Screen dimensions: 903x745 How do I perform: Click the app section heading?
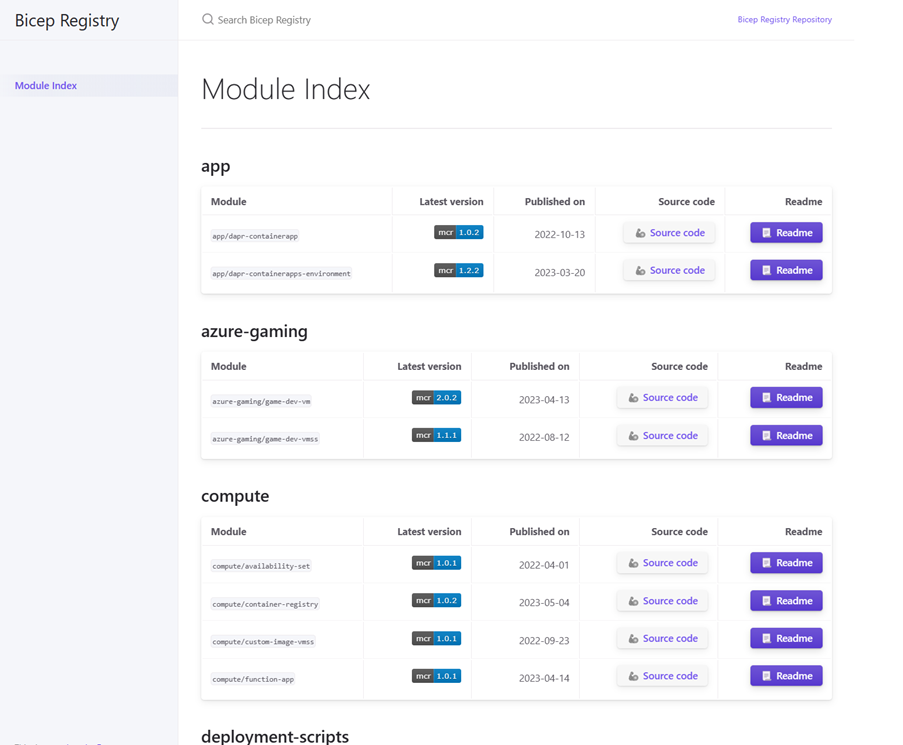click(x=215, y=166)
